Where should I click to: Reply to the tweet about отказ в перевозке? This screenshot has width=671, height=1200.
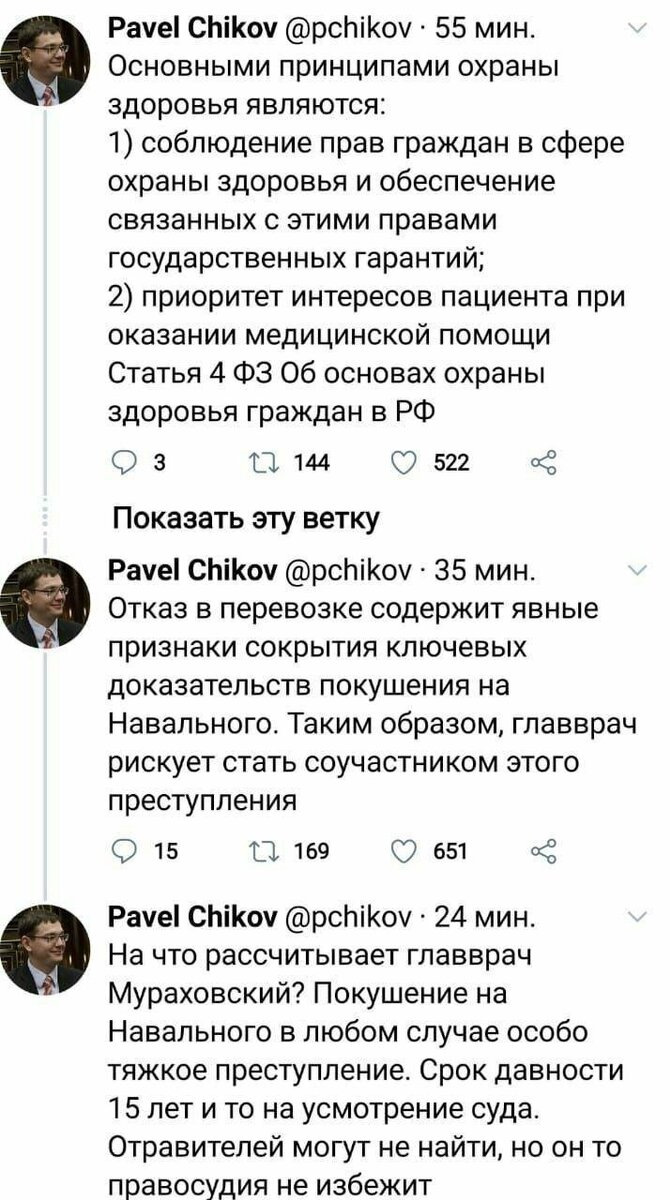122,853
